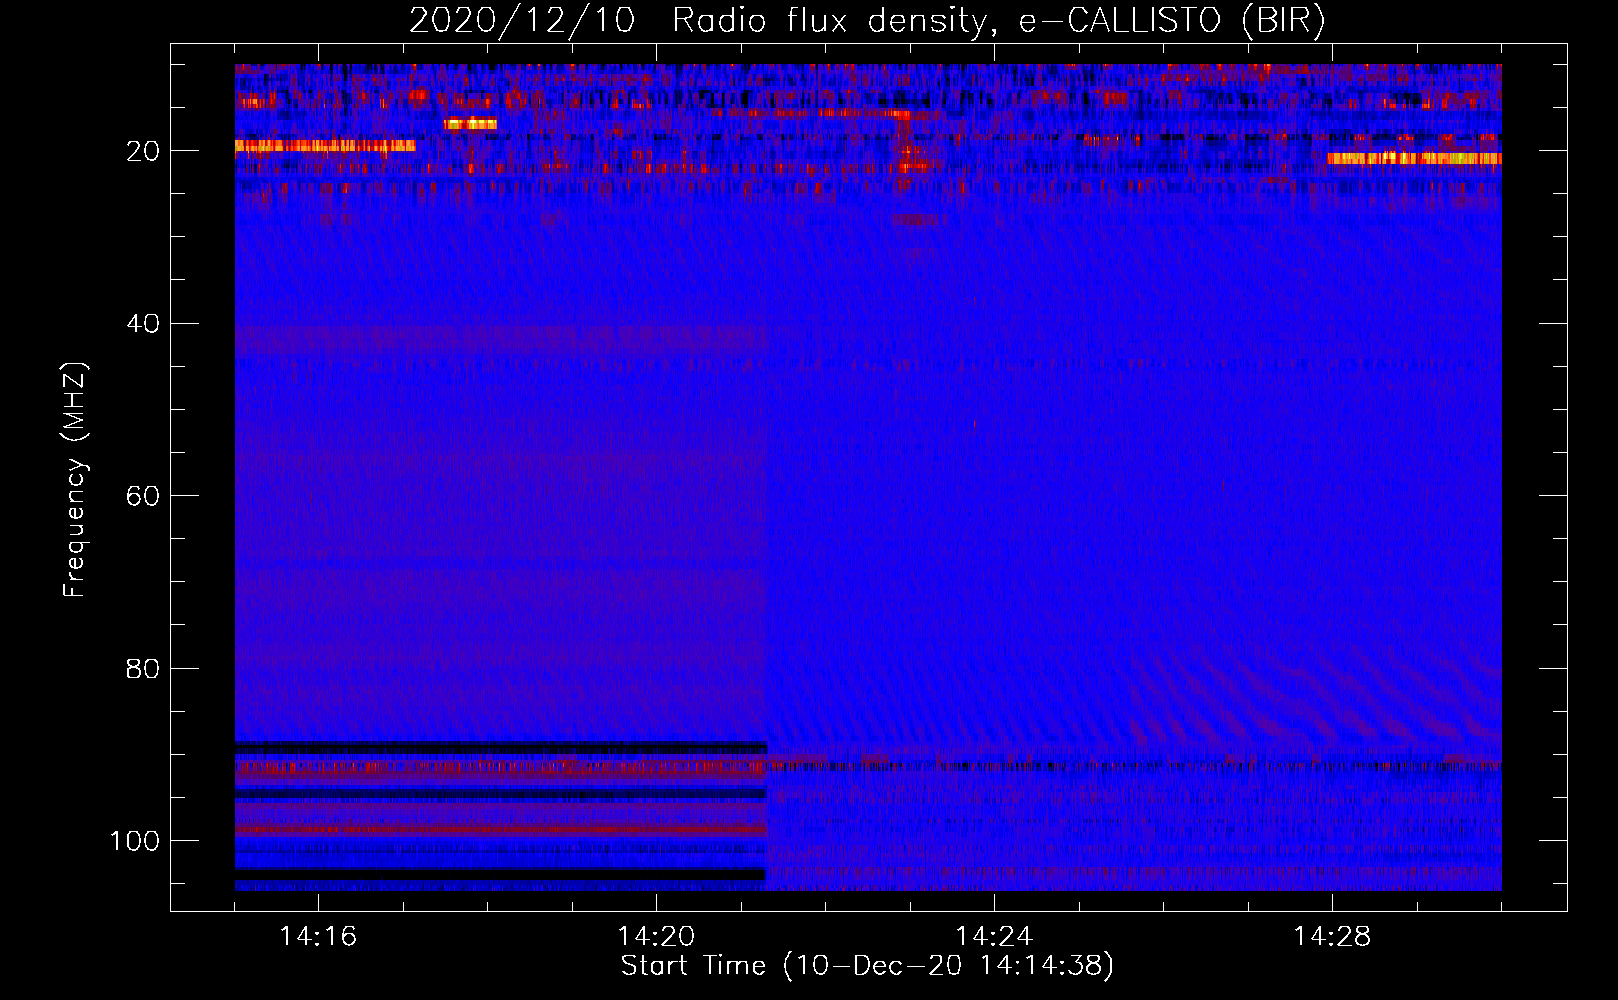Click the '14:16' time tick label
The height and width of the screenshot is (1000, 1618).
(318, 936)
